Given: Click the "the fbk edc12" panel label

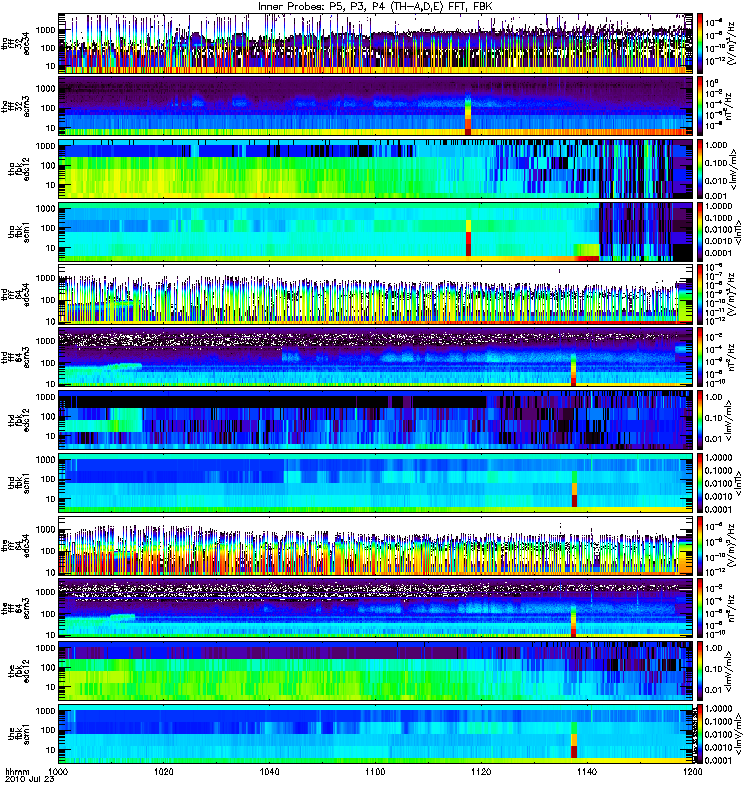Looking at the screenshot, I should point(19,671).
